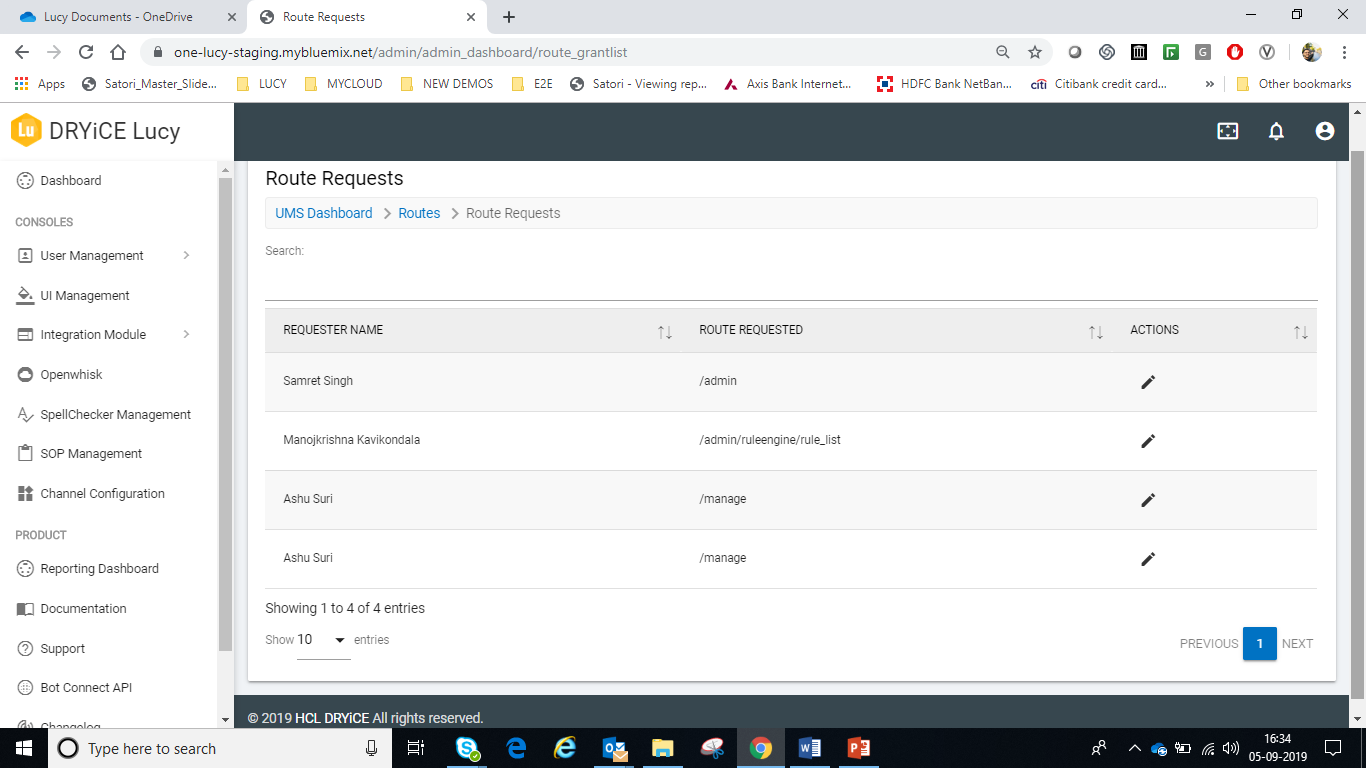Open Task View on taskbar

click(417, 748)
